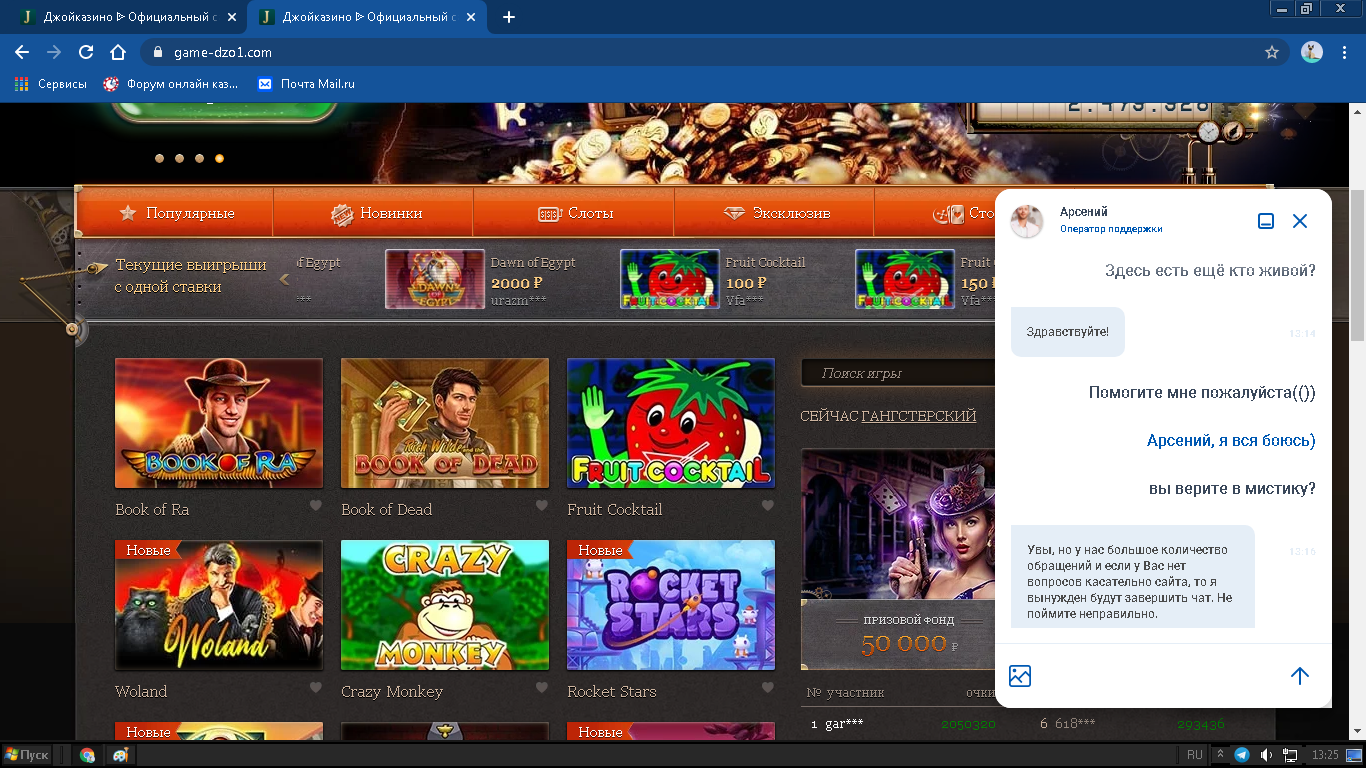Click the Поиск игры search field

tap(898, 373)
